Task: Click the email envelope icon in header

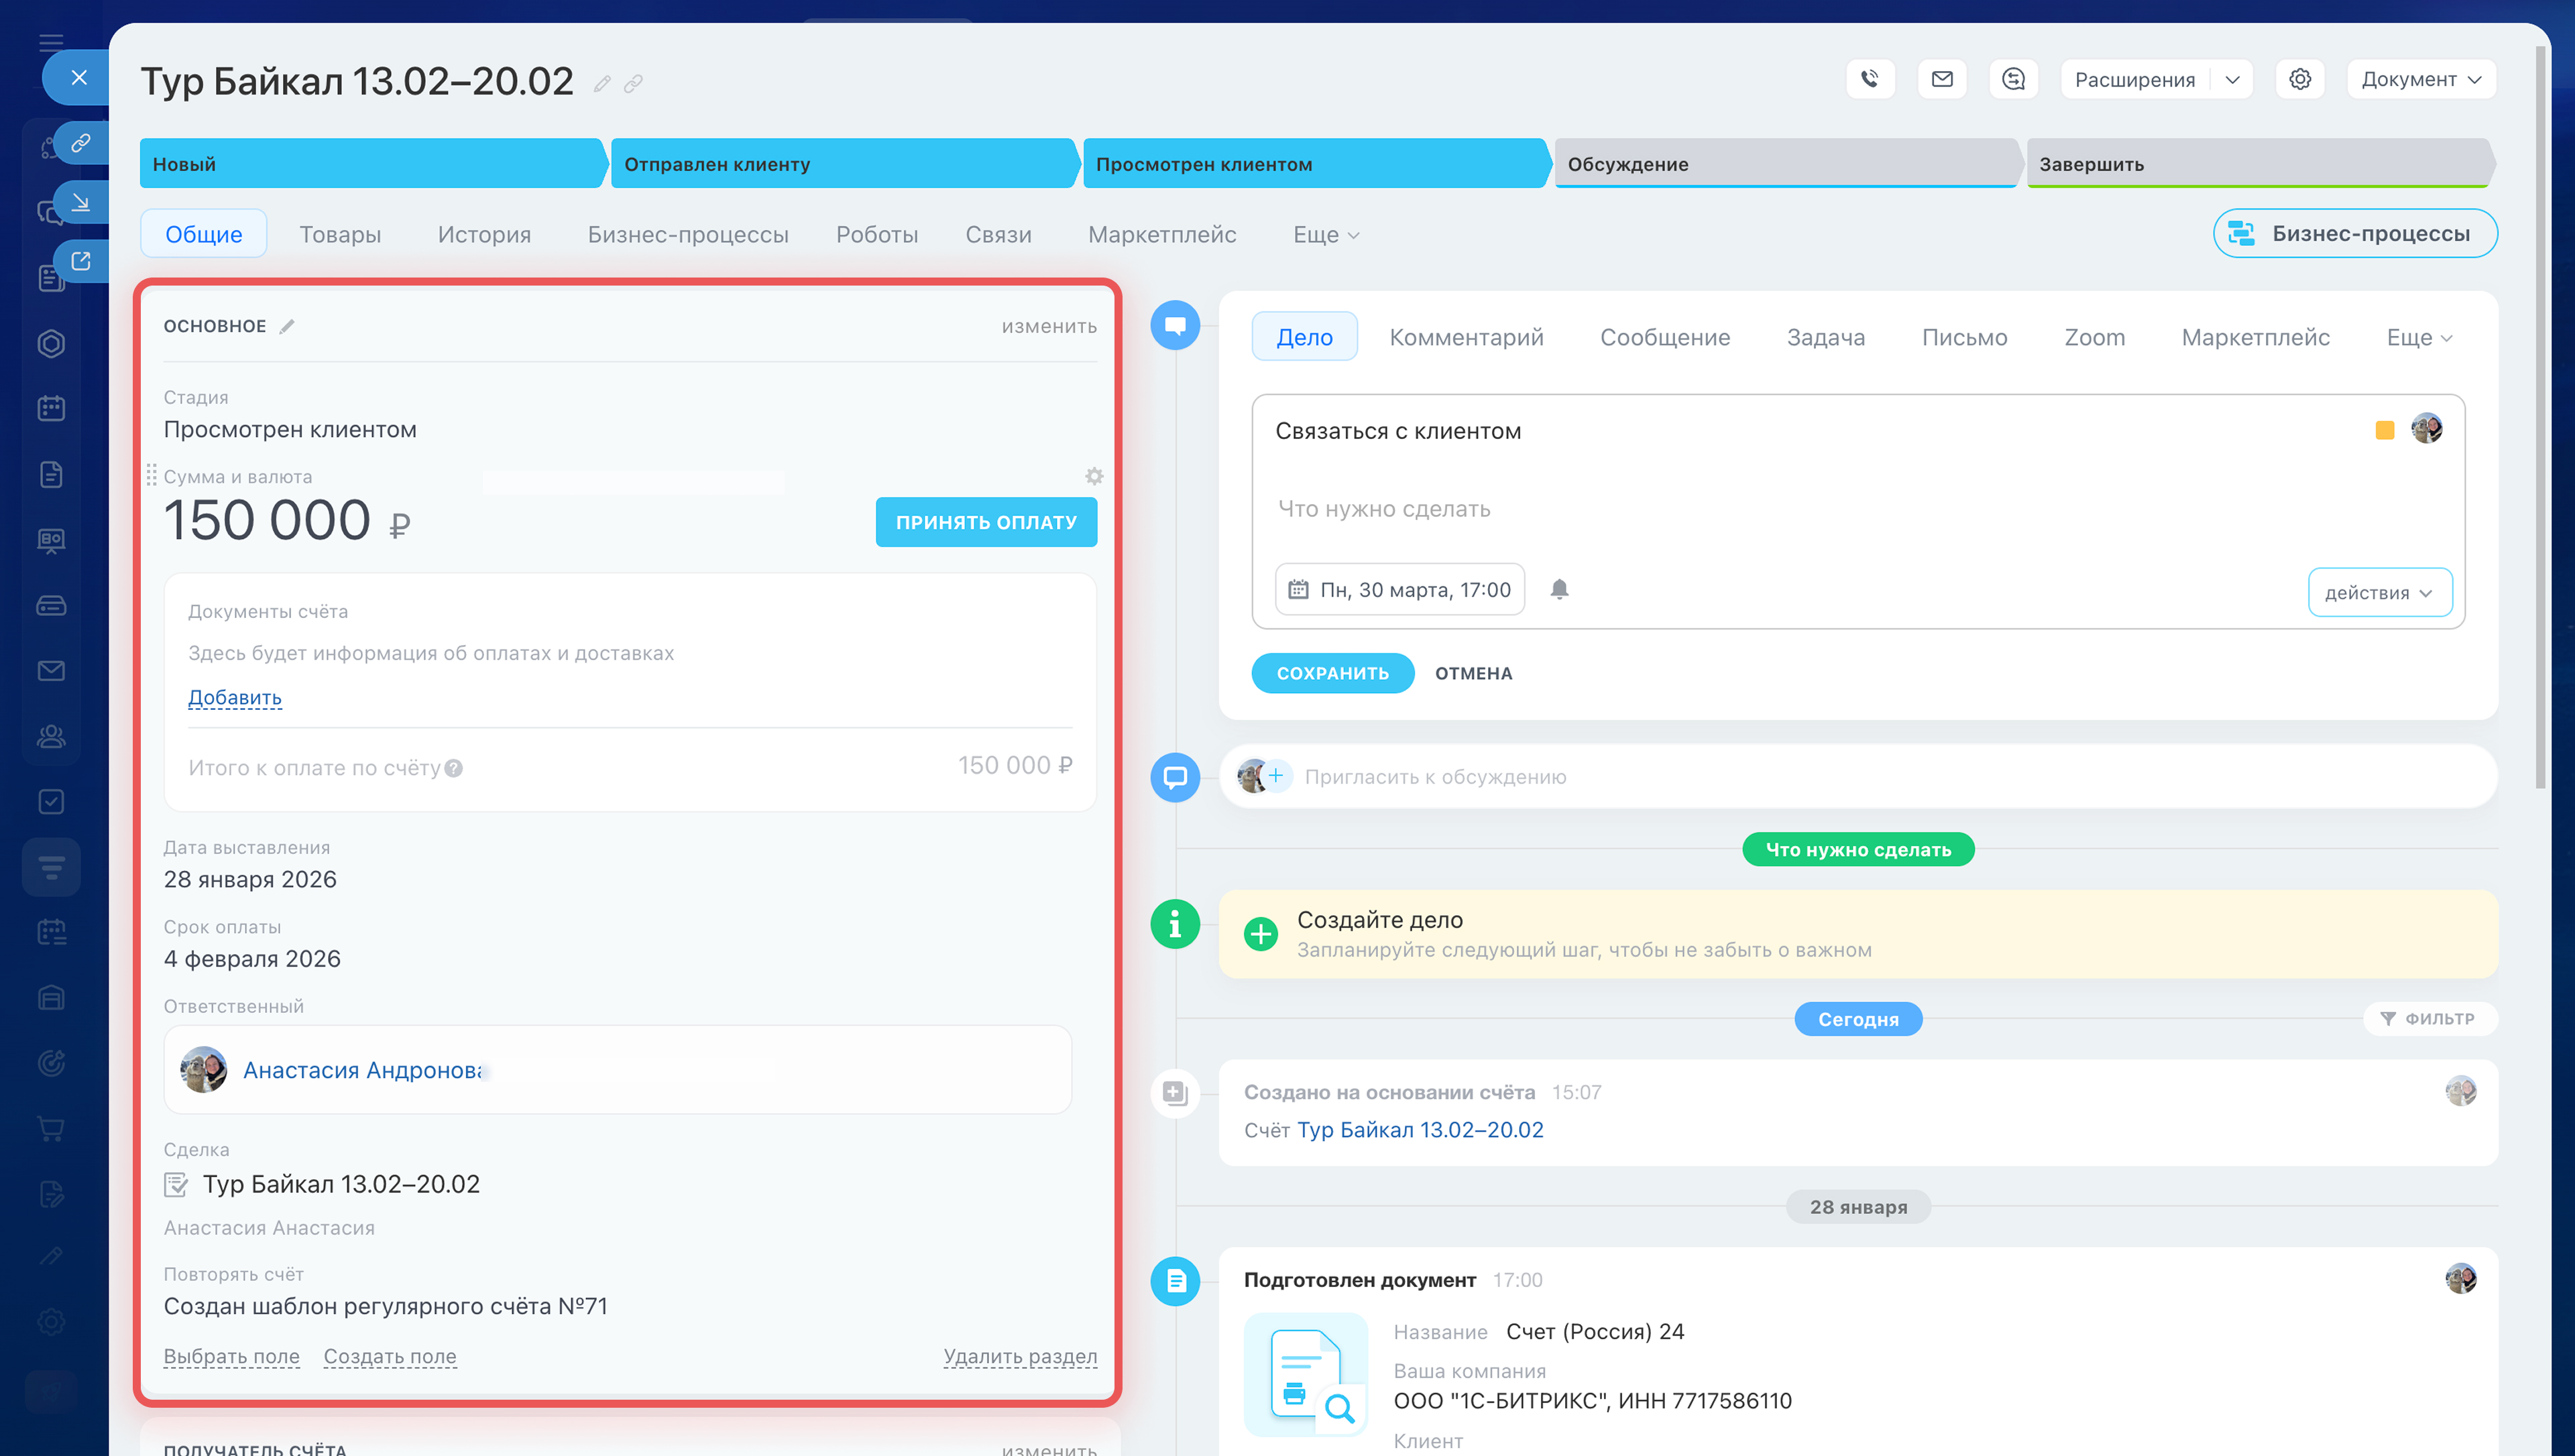Action: (1941, 79)
